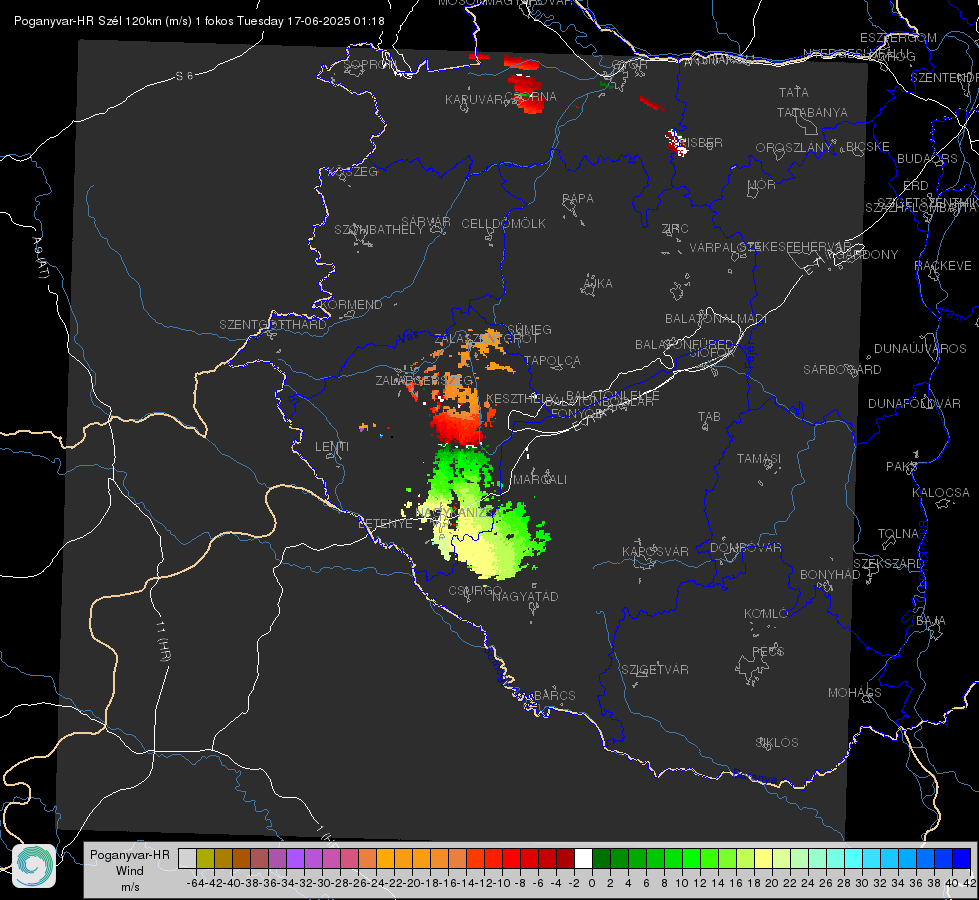Click the SÜMEG city label

click(529, 329)
